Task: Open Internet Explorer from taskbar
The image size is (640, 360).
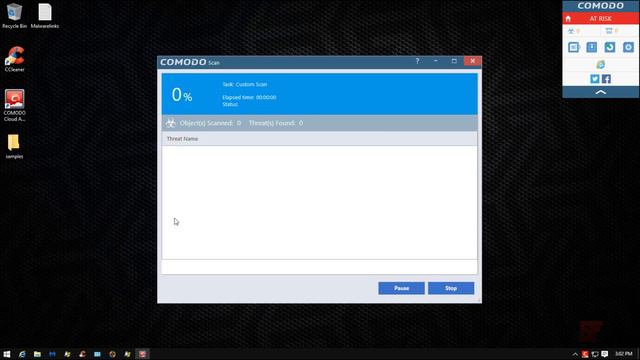Action: (x=22, y=354)
